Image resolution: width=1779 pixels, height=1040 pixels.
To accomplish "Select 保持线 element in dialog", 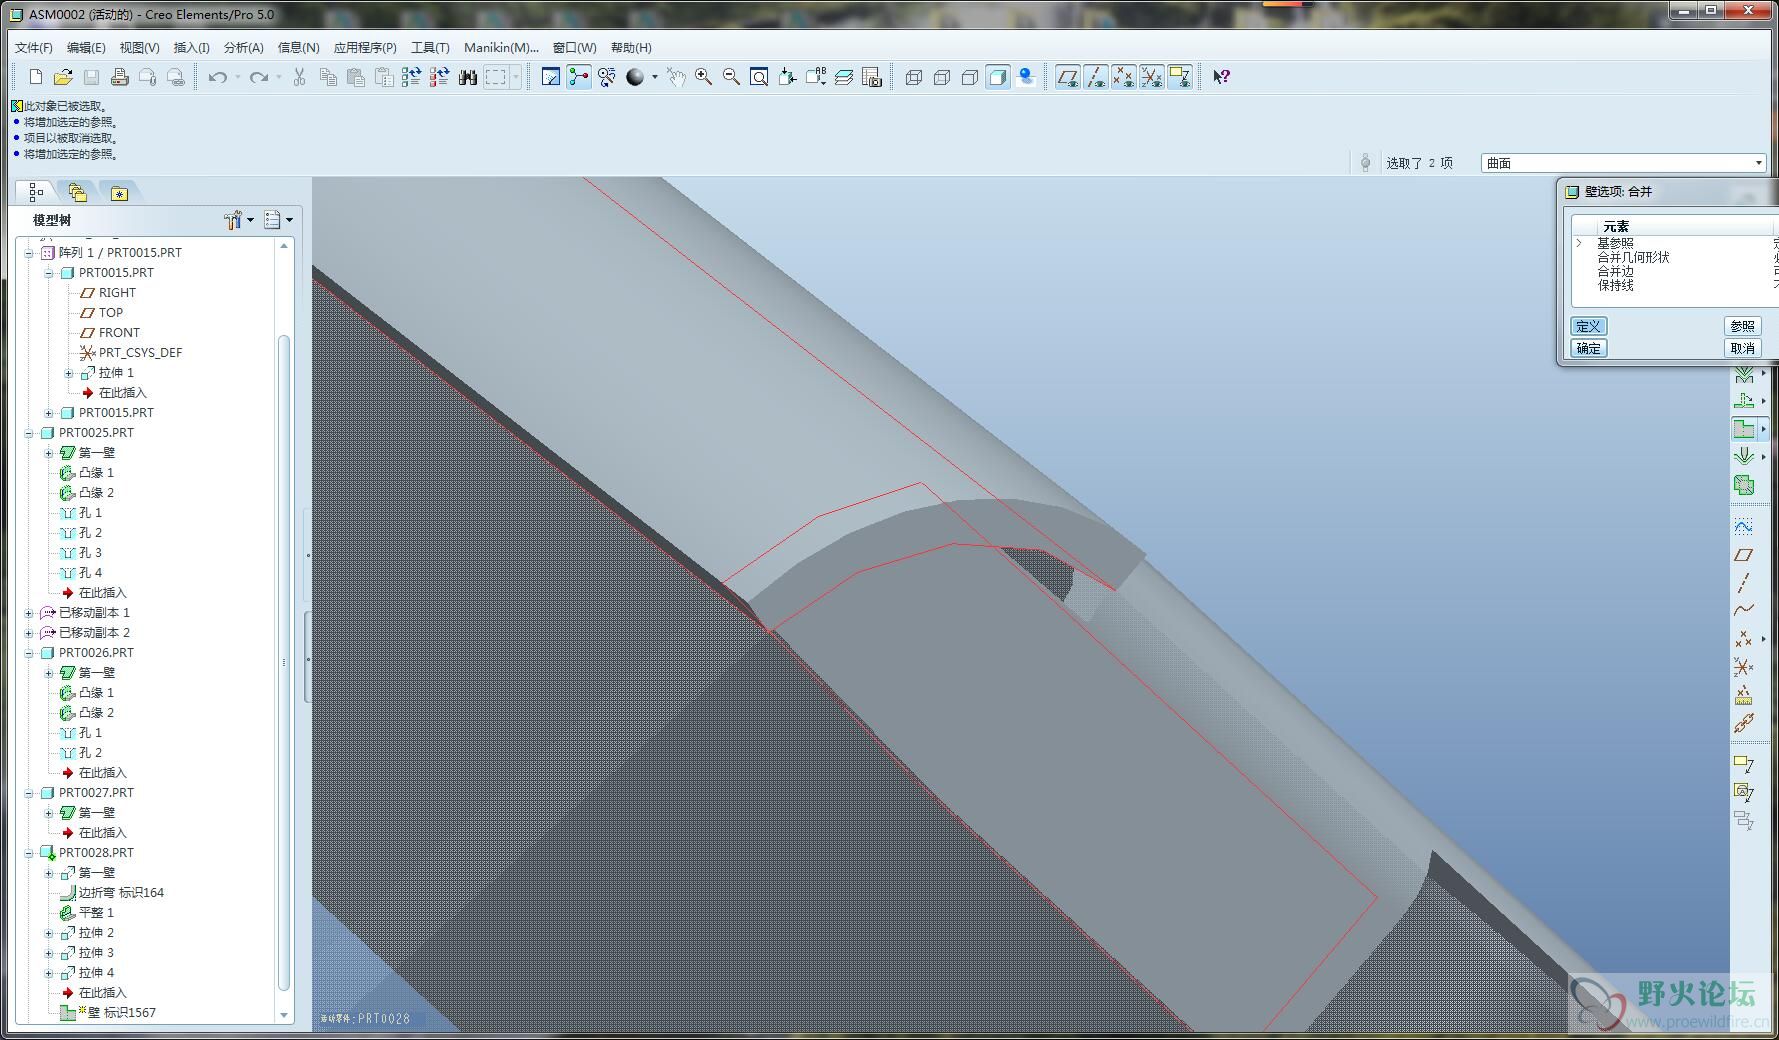I will pyautogui.click(x=1615, y=285).
